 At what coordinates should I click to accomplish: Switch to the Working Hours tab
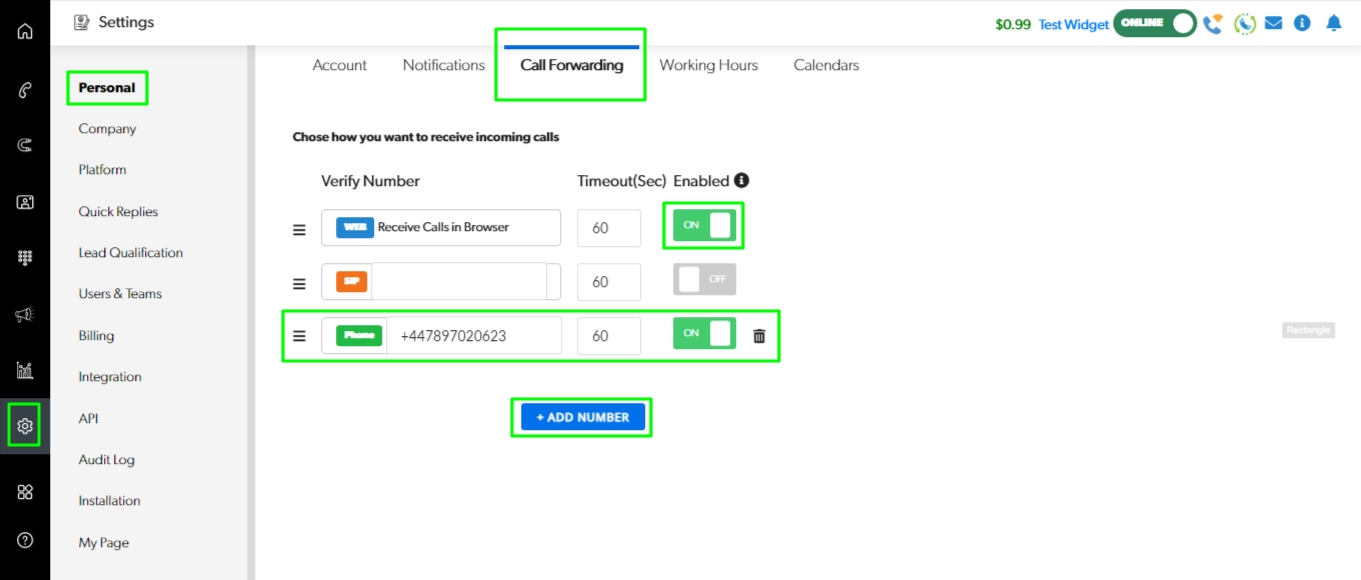(x=708, y=65)
